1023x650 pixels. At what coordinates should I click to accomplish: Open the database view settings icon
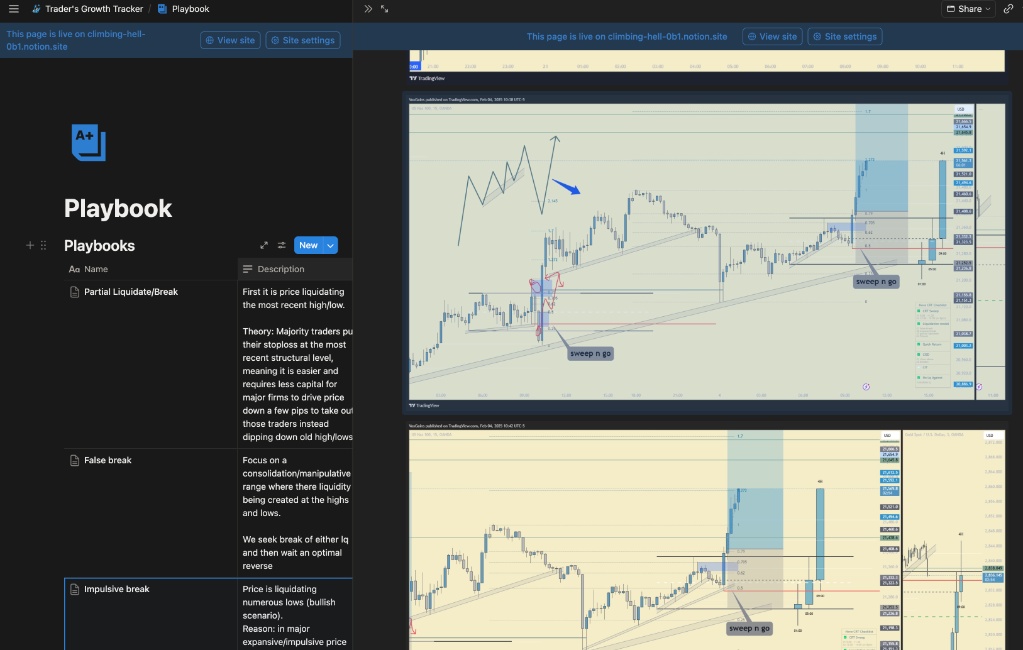click(x=282, y=245)
